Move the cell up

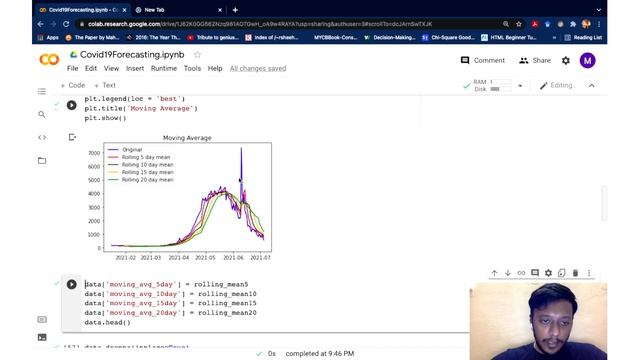click(494, 273)
